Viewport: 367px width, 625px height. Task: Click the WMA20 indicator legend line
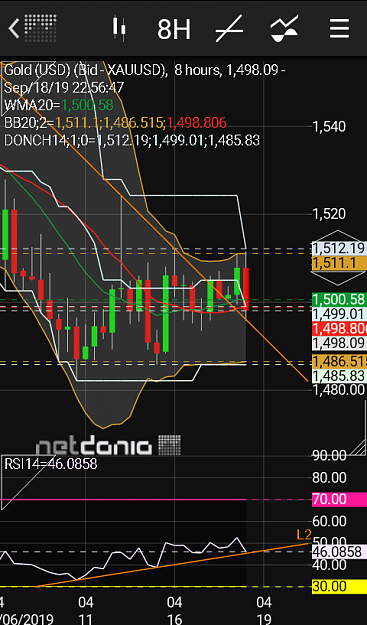pos(59,105)
